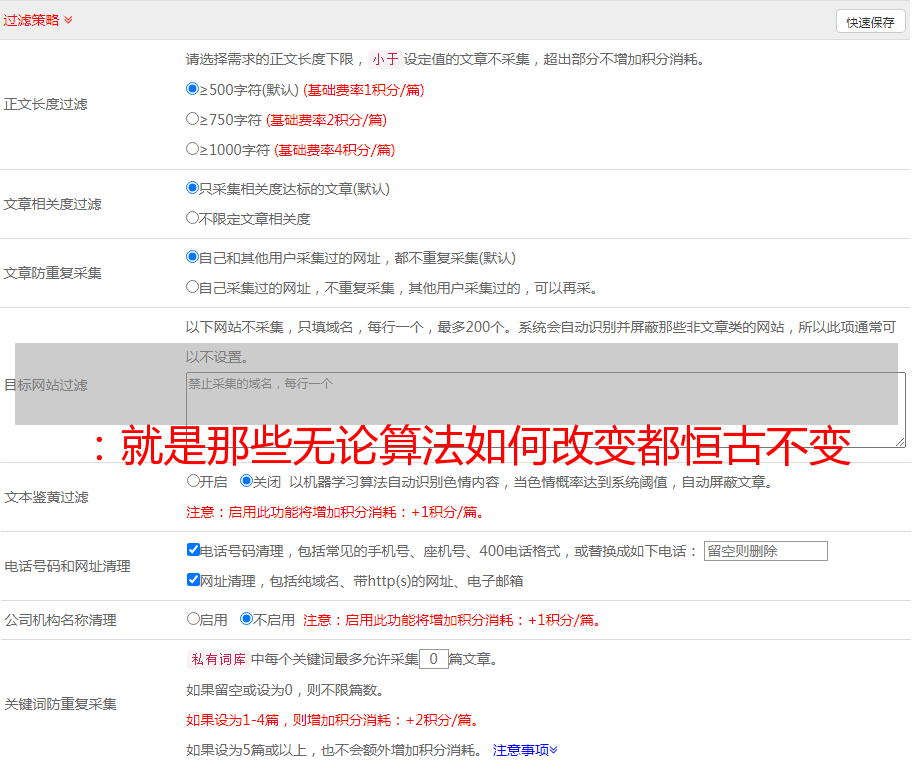Select 启用 for 公司机构名称清理
This screenshot has height=768, width=912.
pyautogui.click(x=194, y=619)
